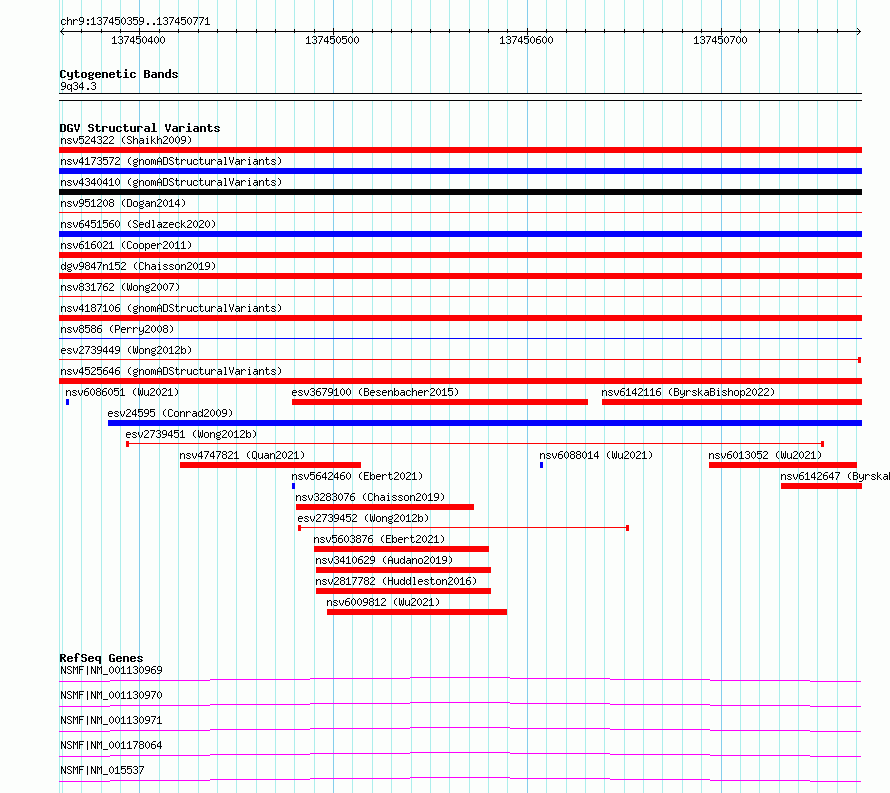Open nsv4173572 (gnomADStructuralVariants) label
Viewport: 890px width, 793px height.
pyautogui.click(x=171, y=161)
